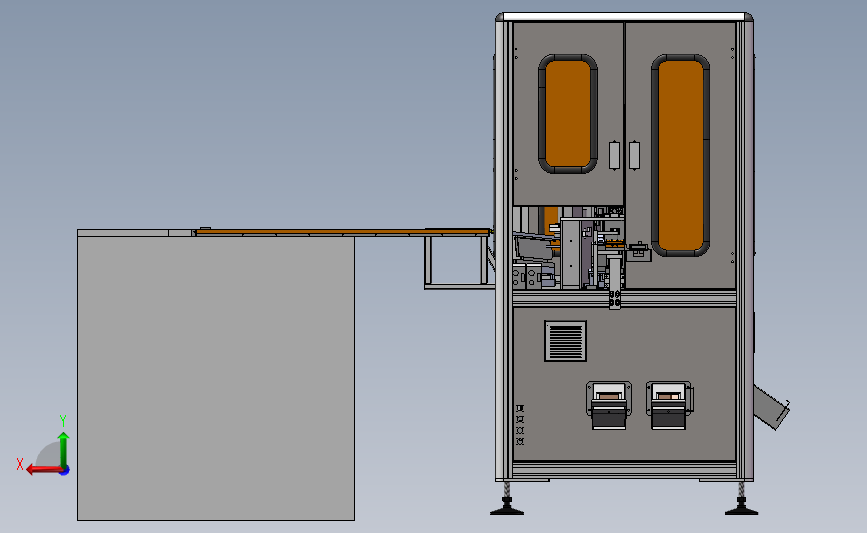Select the horizontal aluminum beam below doors
Image resolution: width=867 pixels, height=533 pixels.
pos(624,299)
